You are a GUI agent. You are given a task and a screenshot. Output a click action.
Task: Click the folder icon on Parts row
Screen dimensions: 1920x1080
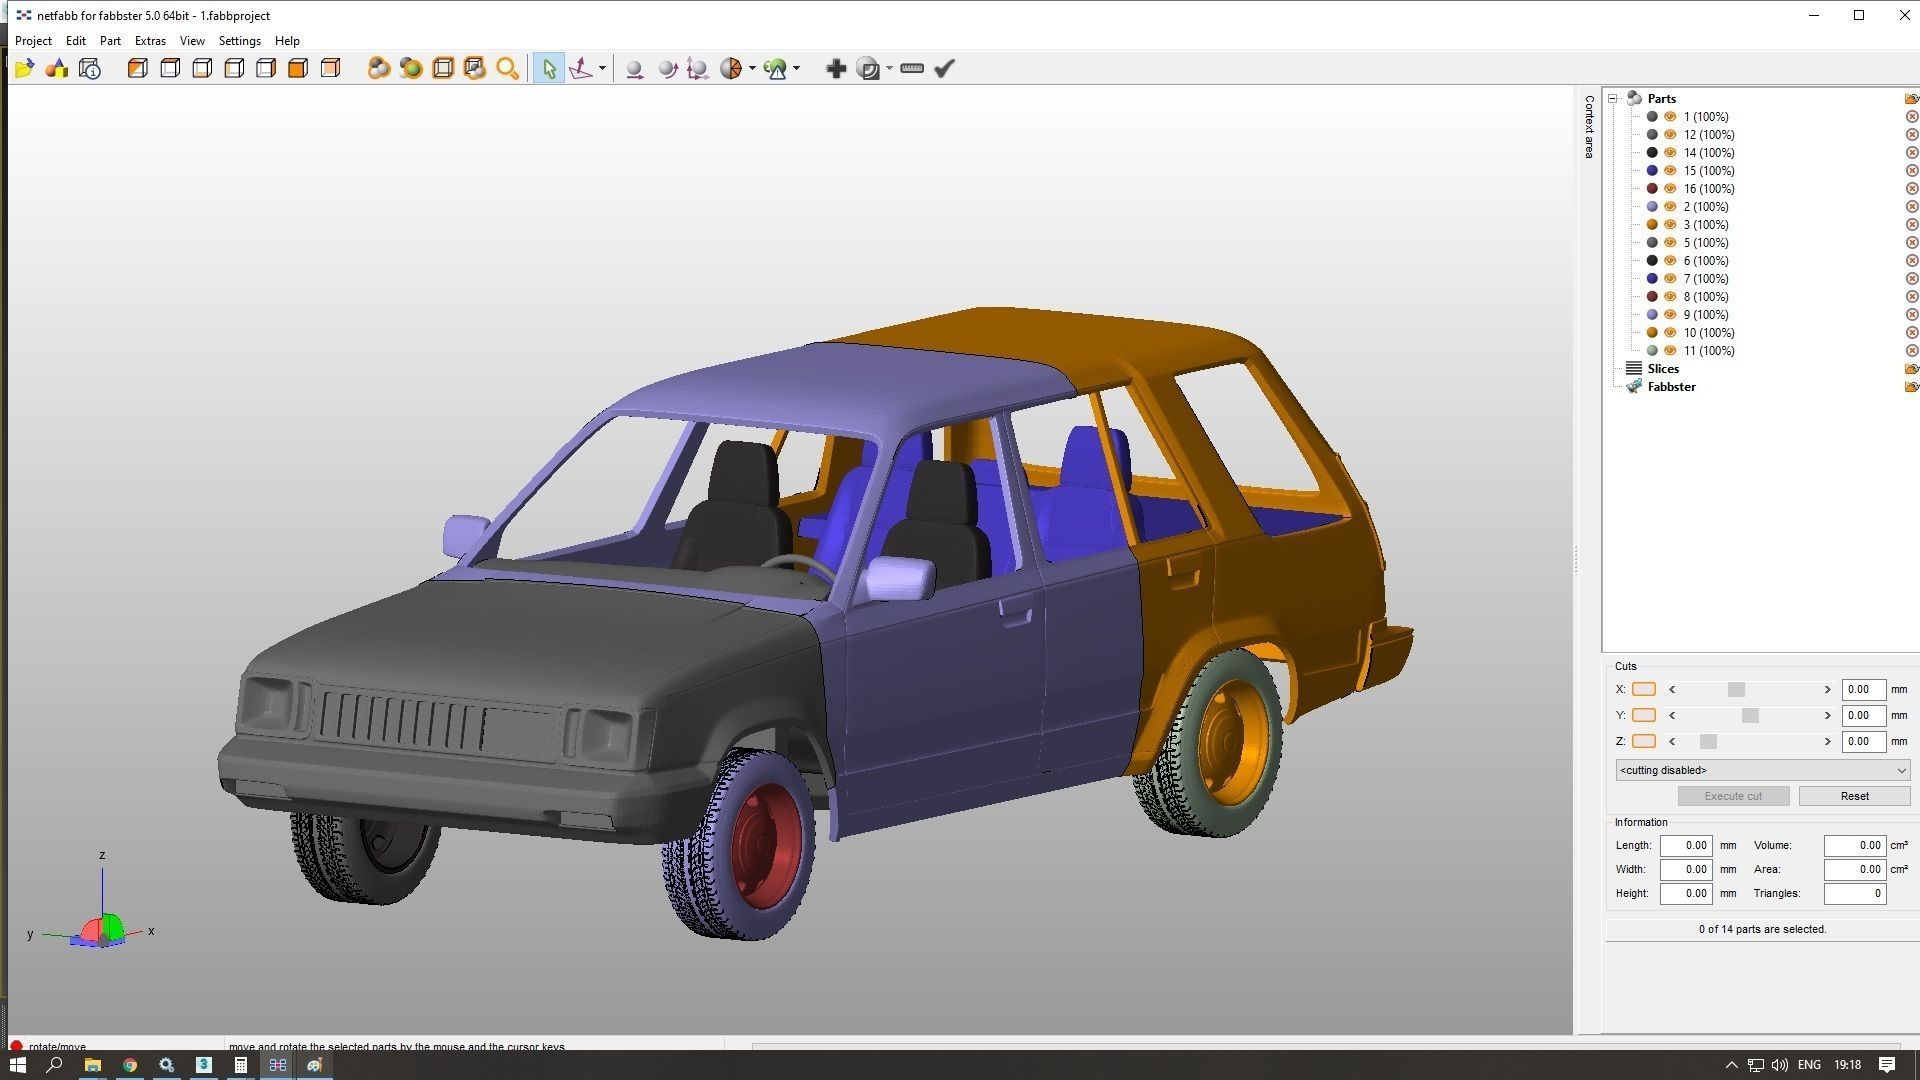(x=1911, y=98)
